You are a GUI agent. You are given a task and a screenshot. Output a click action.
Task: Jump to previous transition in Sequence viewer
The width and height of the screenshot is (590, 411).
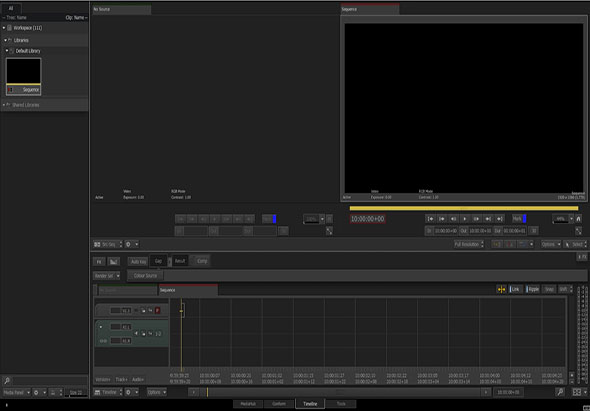pos(442,219)
